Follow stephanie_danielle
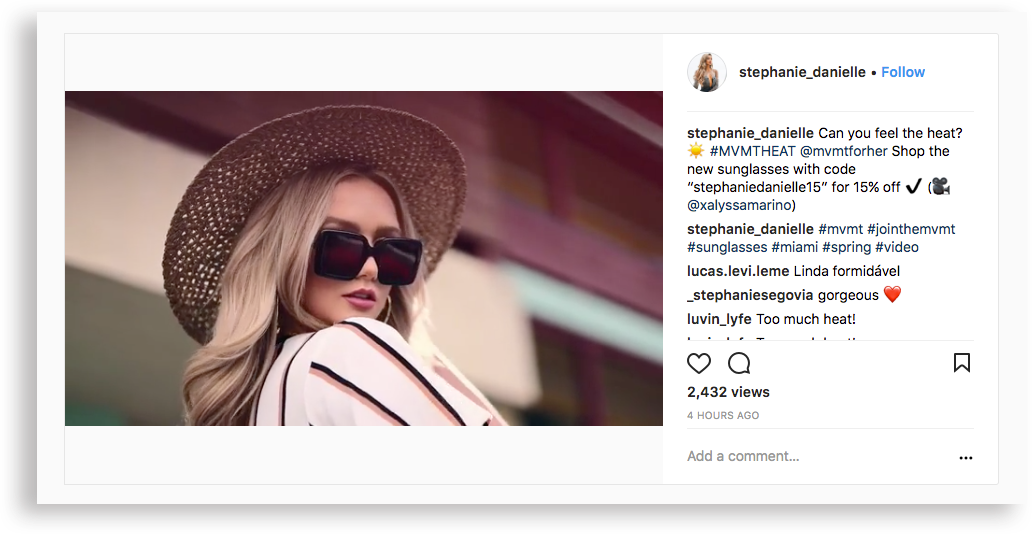 [903, 72]
